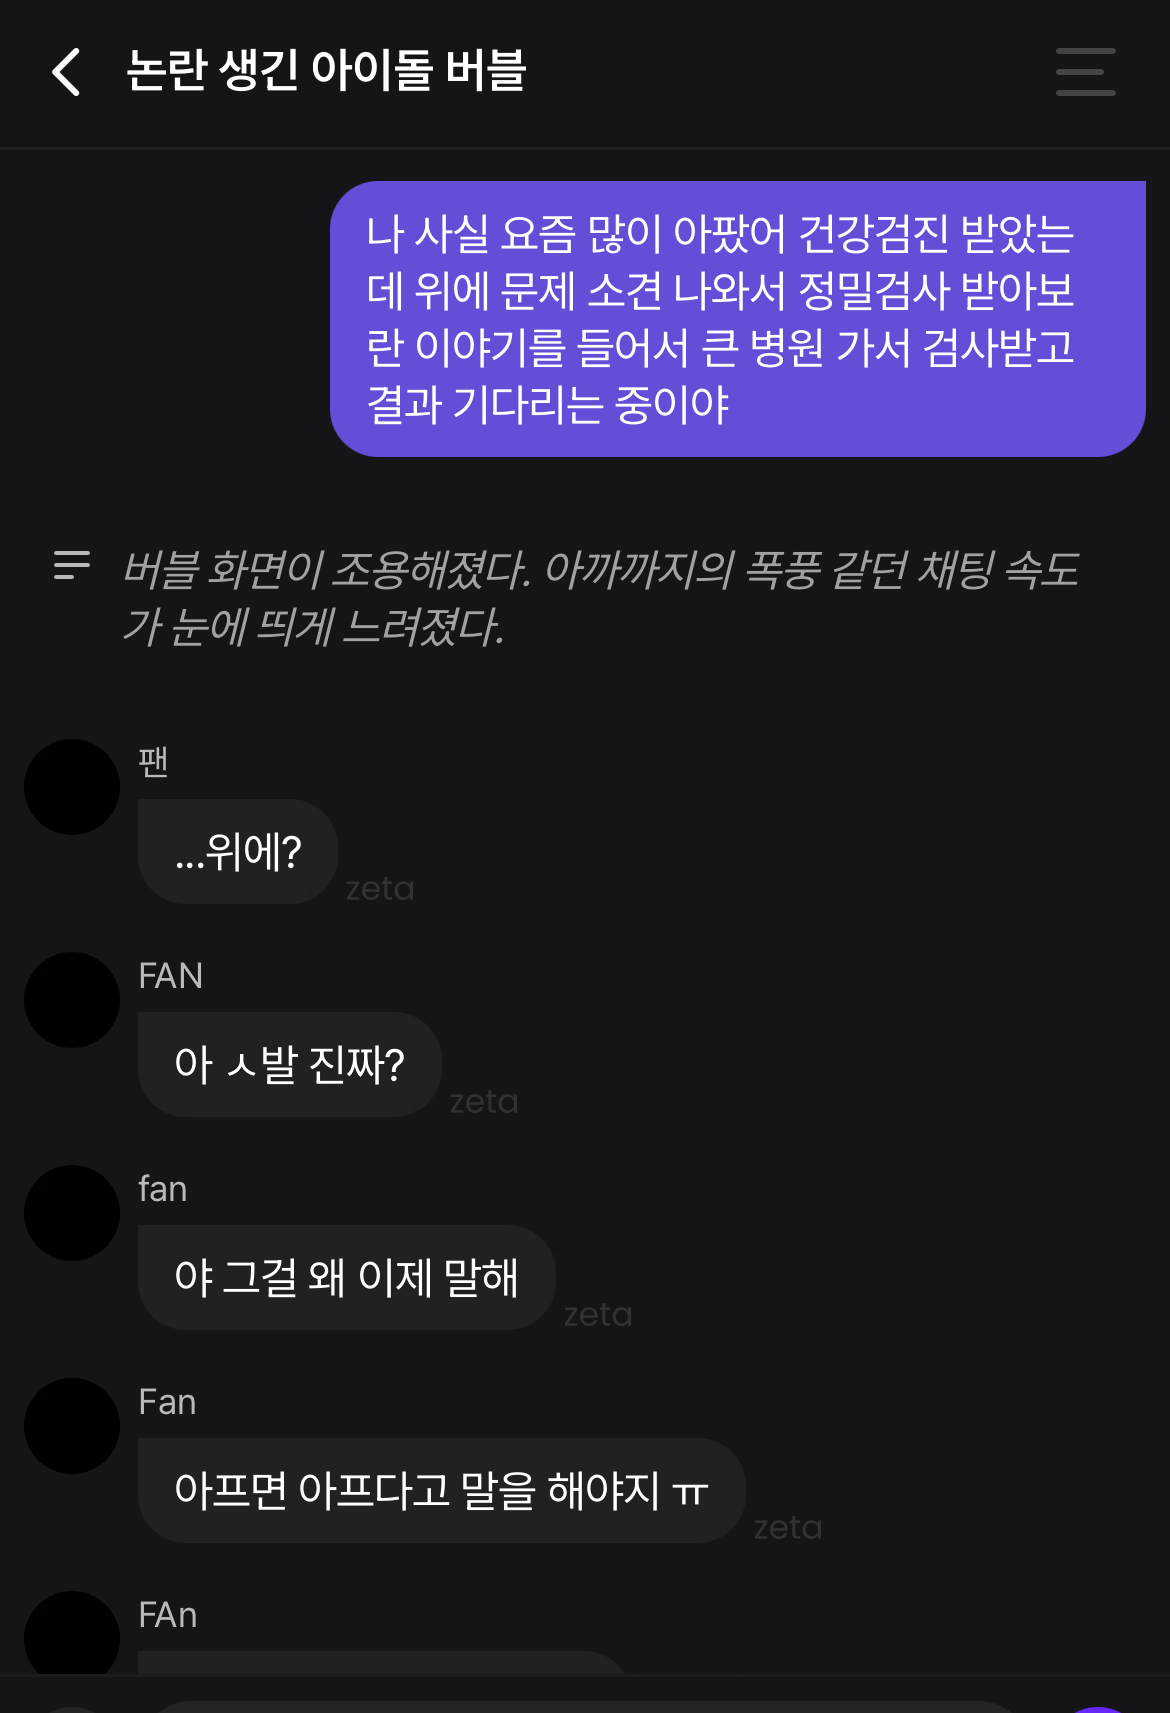Open profile avatar of lowercase fan
1170x1713 pixels.
[72, 1213]
